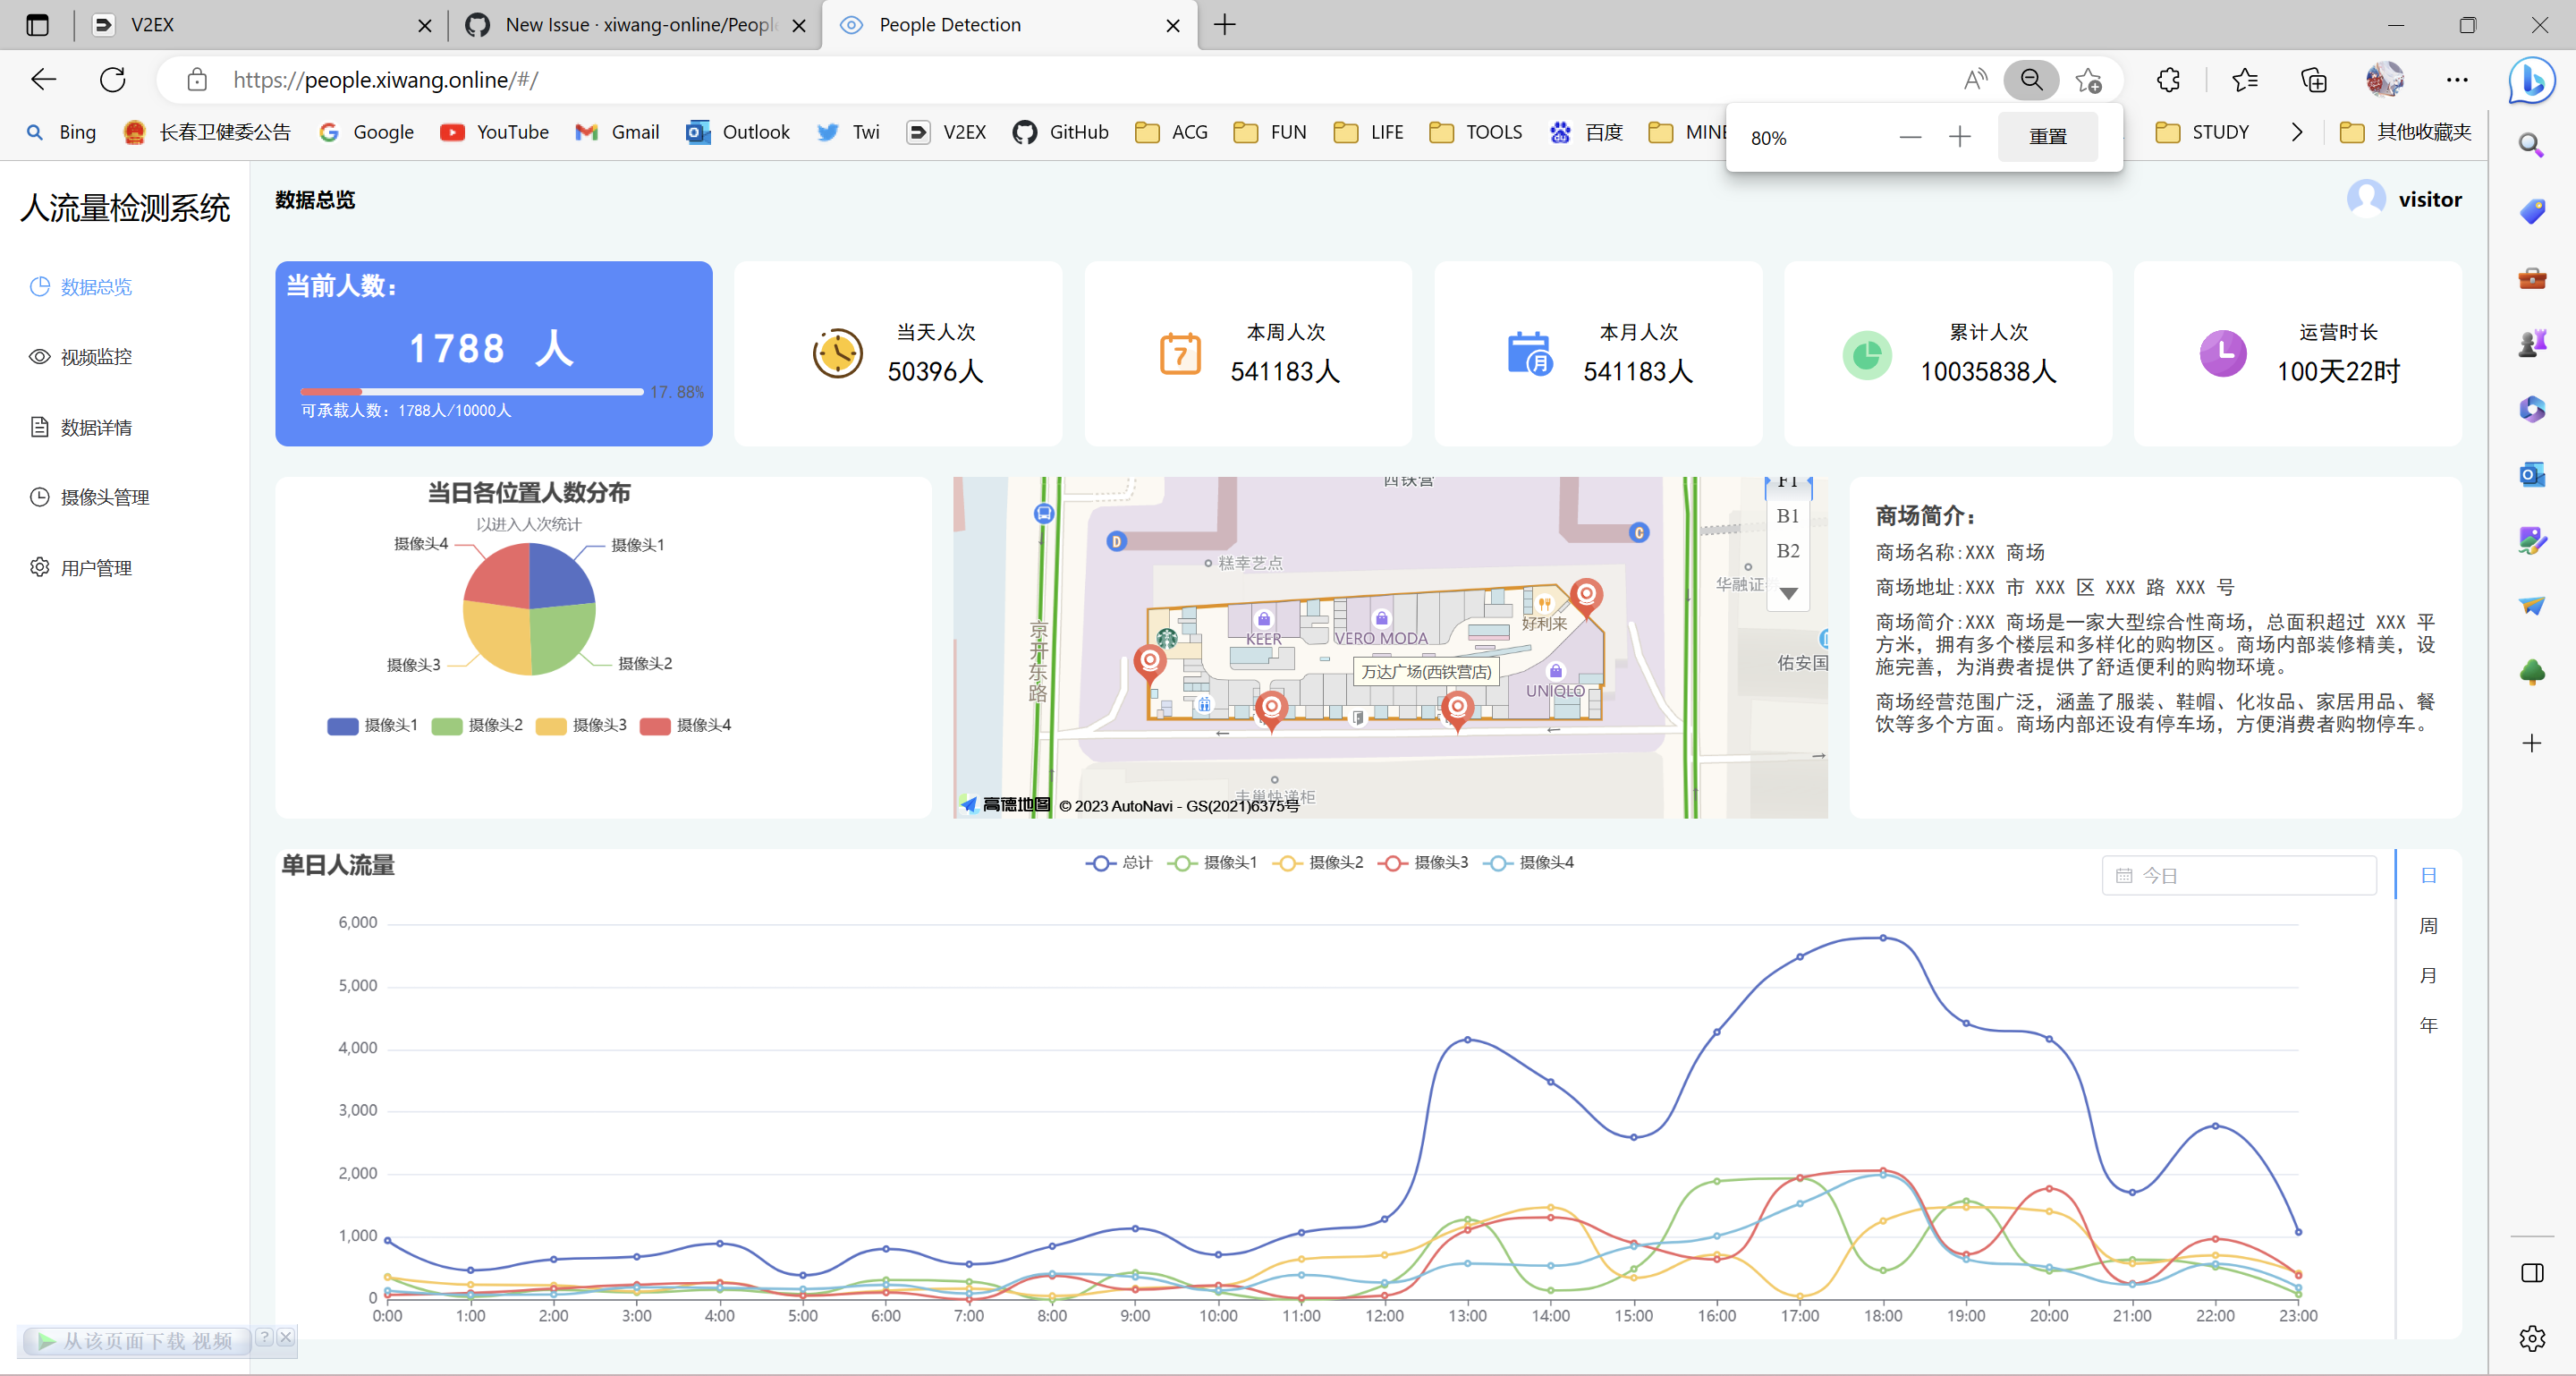The width and height of the screenshot is (2576, 1376).
Task: Click the calendar icon in the 今日 date picker
Action: coord(2126,875)
